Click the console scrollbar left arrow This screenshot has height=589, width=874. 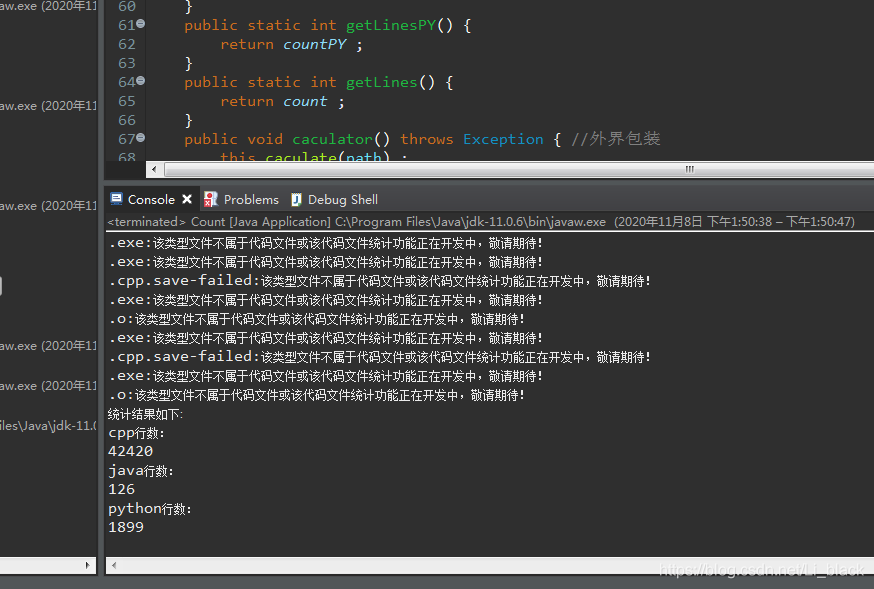(114, 565)
